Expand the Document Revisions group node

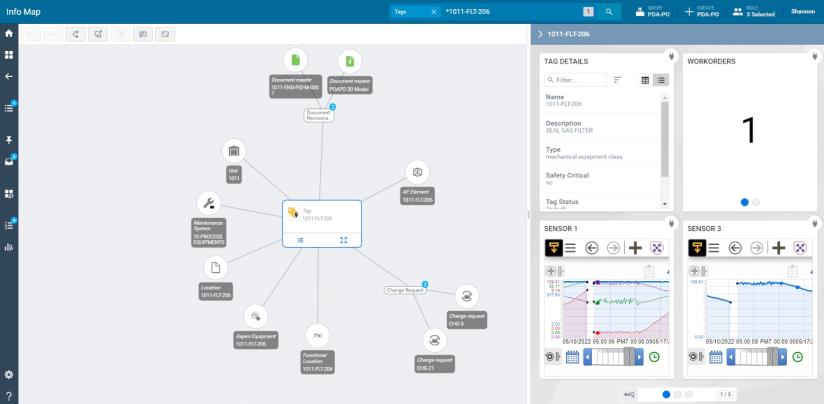(x=318, y=116)
